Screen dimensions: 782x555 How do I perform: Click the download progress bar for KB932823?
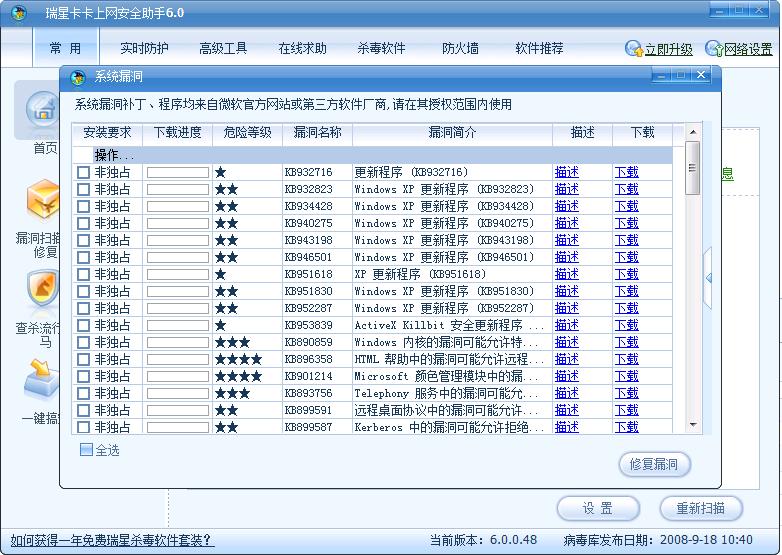point(178,189)
